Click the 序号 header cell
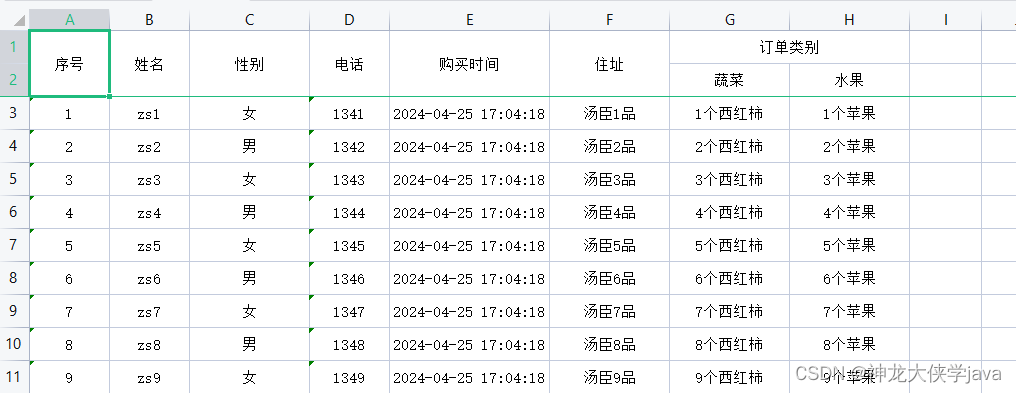The width and height of the screenshot is (1016, 393). tap(70, 64)
